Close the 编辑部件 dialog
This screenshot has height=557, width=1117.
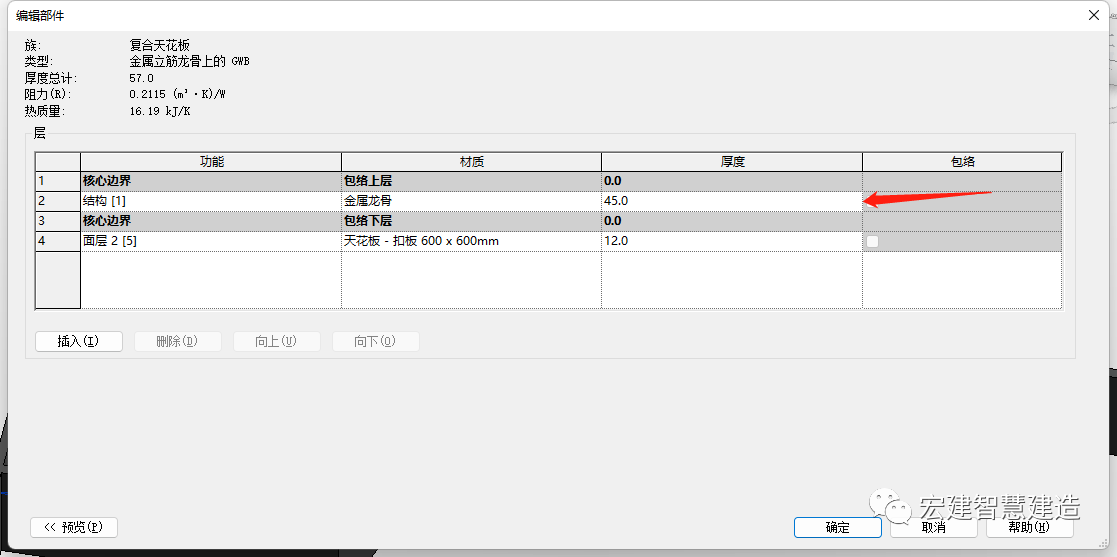tap(1093, 15)
